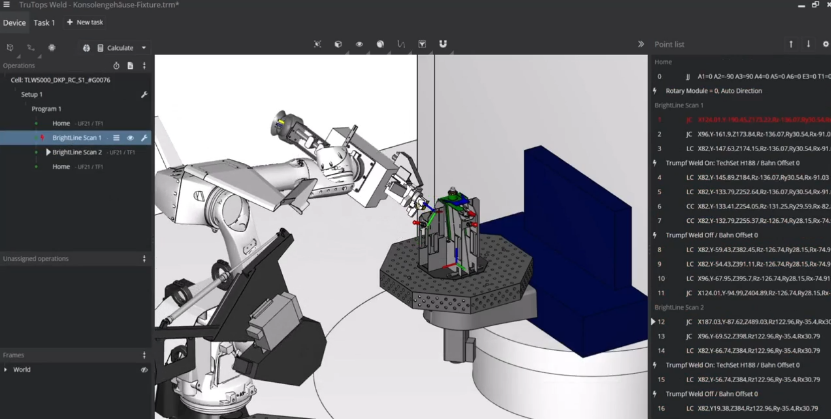
Task: Click the filter icon in viewport toolbar
Action: 422,44
